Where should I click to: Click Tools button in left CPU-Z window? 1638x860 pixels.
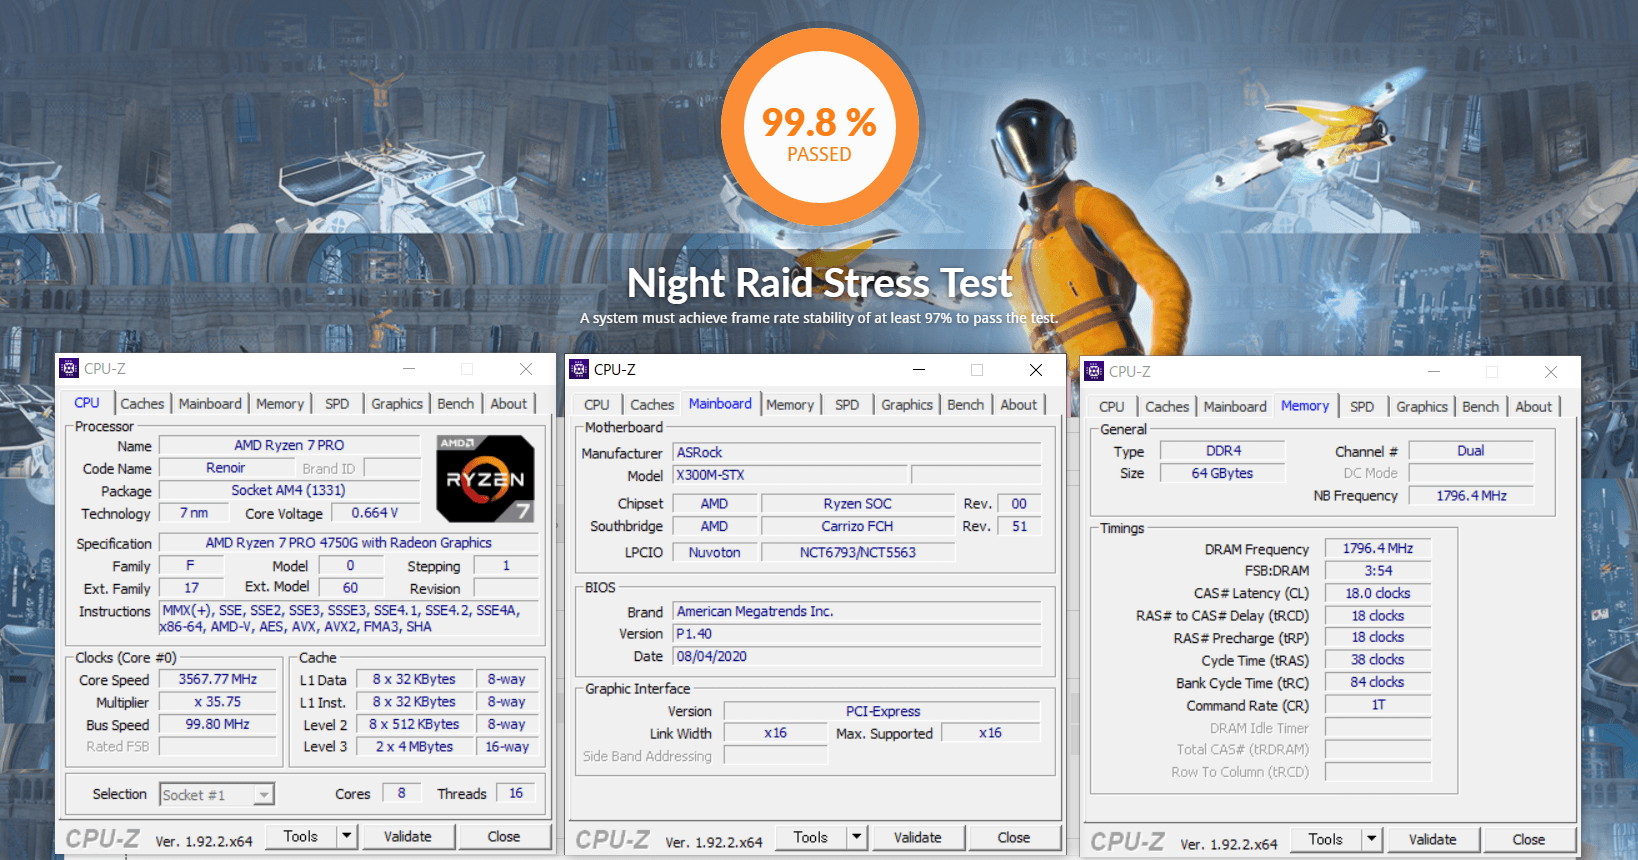(301, 836)
